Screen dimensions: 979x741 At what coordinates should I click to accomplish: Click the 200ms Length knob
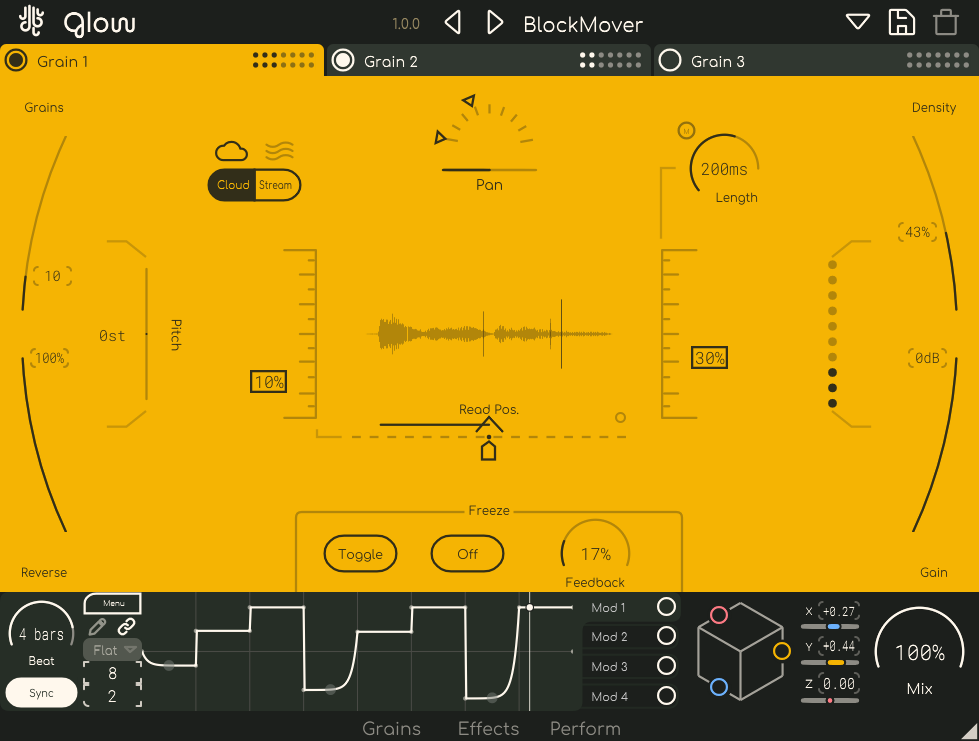pos(724,169)
